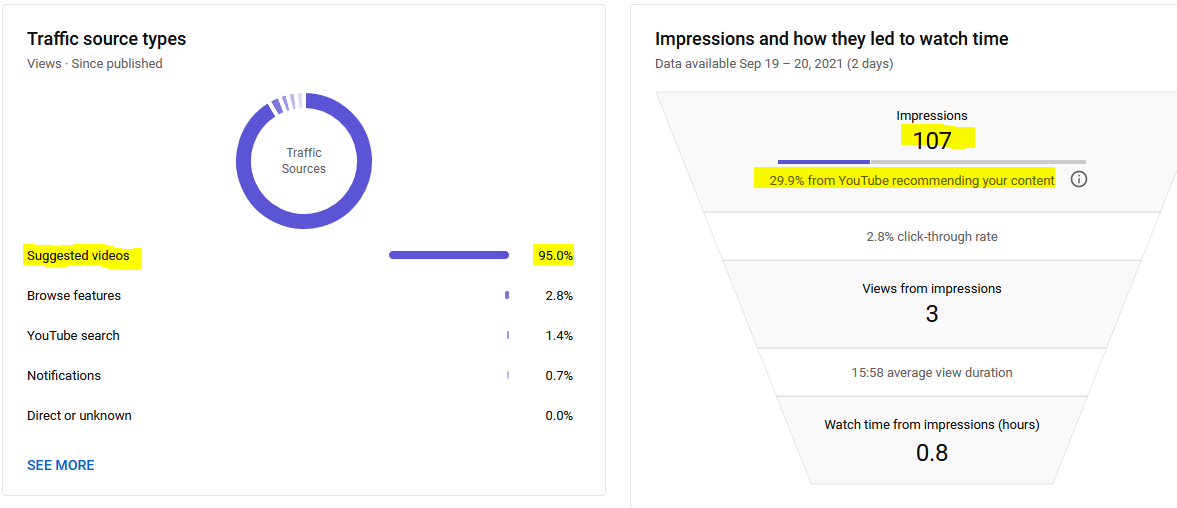Click the Watch time from impressions value
This screenshot has height=508, width=1177.
pyautogui.click(x=932, y=453)
